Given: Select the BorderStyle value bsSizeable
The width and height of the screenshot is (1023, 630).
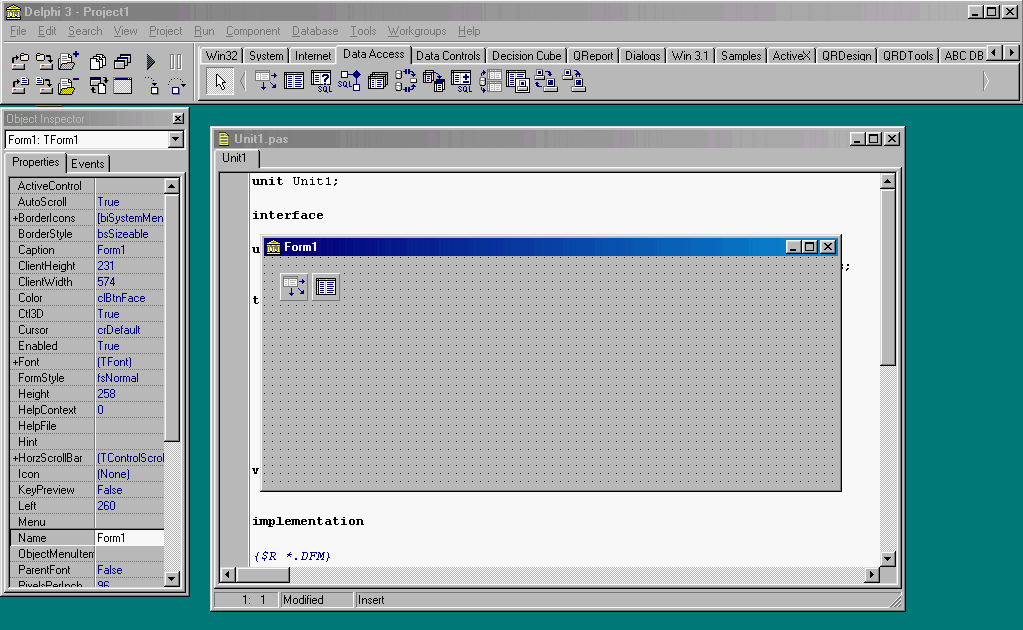Looking at the screenshot, I should click(x=129, y=234).
